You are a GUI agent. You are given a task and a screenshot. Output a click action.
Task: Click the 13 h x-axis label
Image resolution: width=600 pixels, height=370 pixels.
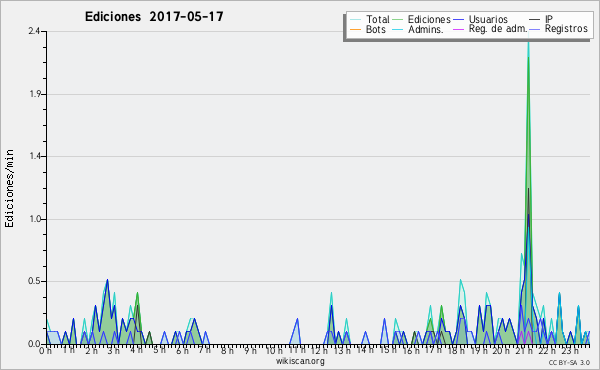coord(342,350)
